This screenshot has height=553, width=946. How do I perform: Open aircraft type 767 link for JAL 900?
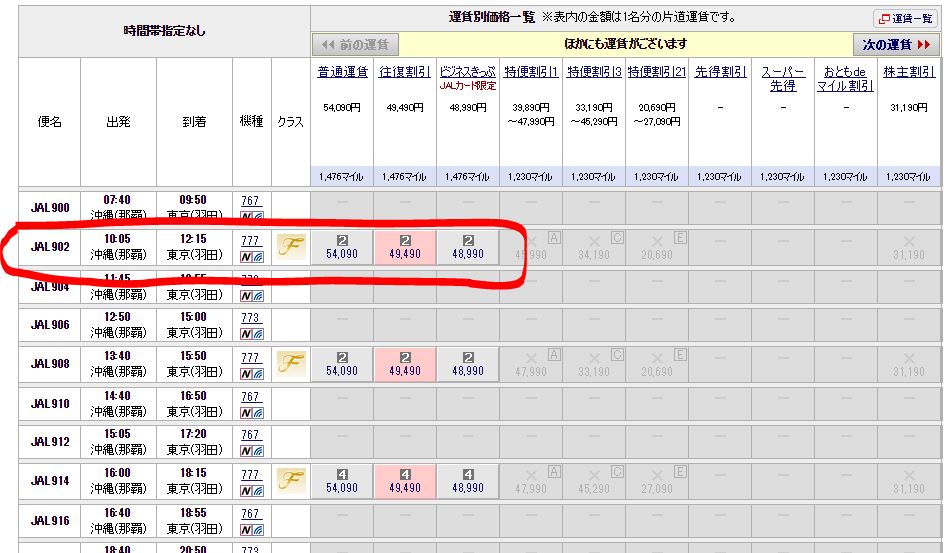250,201
